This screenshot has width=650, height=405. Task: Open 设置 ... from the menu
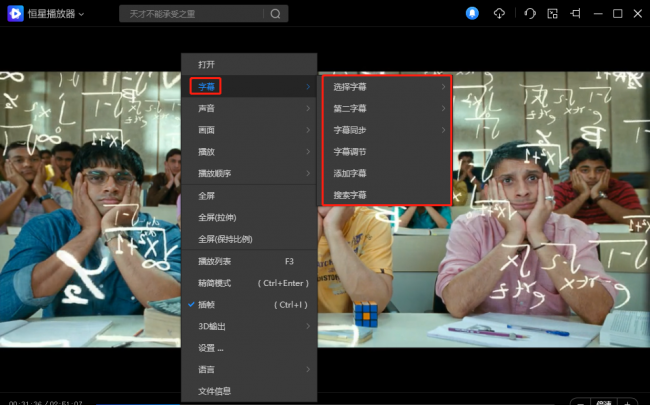pos(249,348)
